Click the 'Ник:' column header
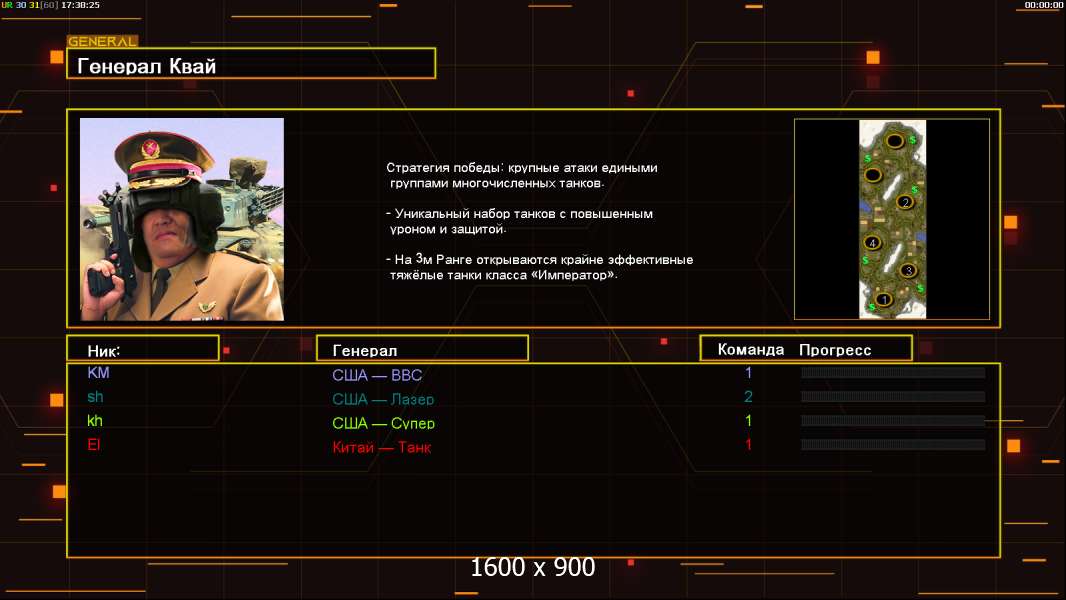 click(143, 348)
